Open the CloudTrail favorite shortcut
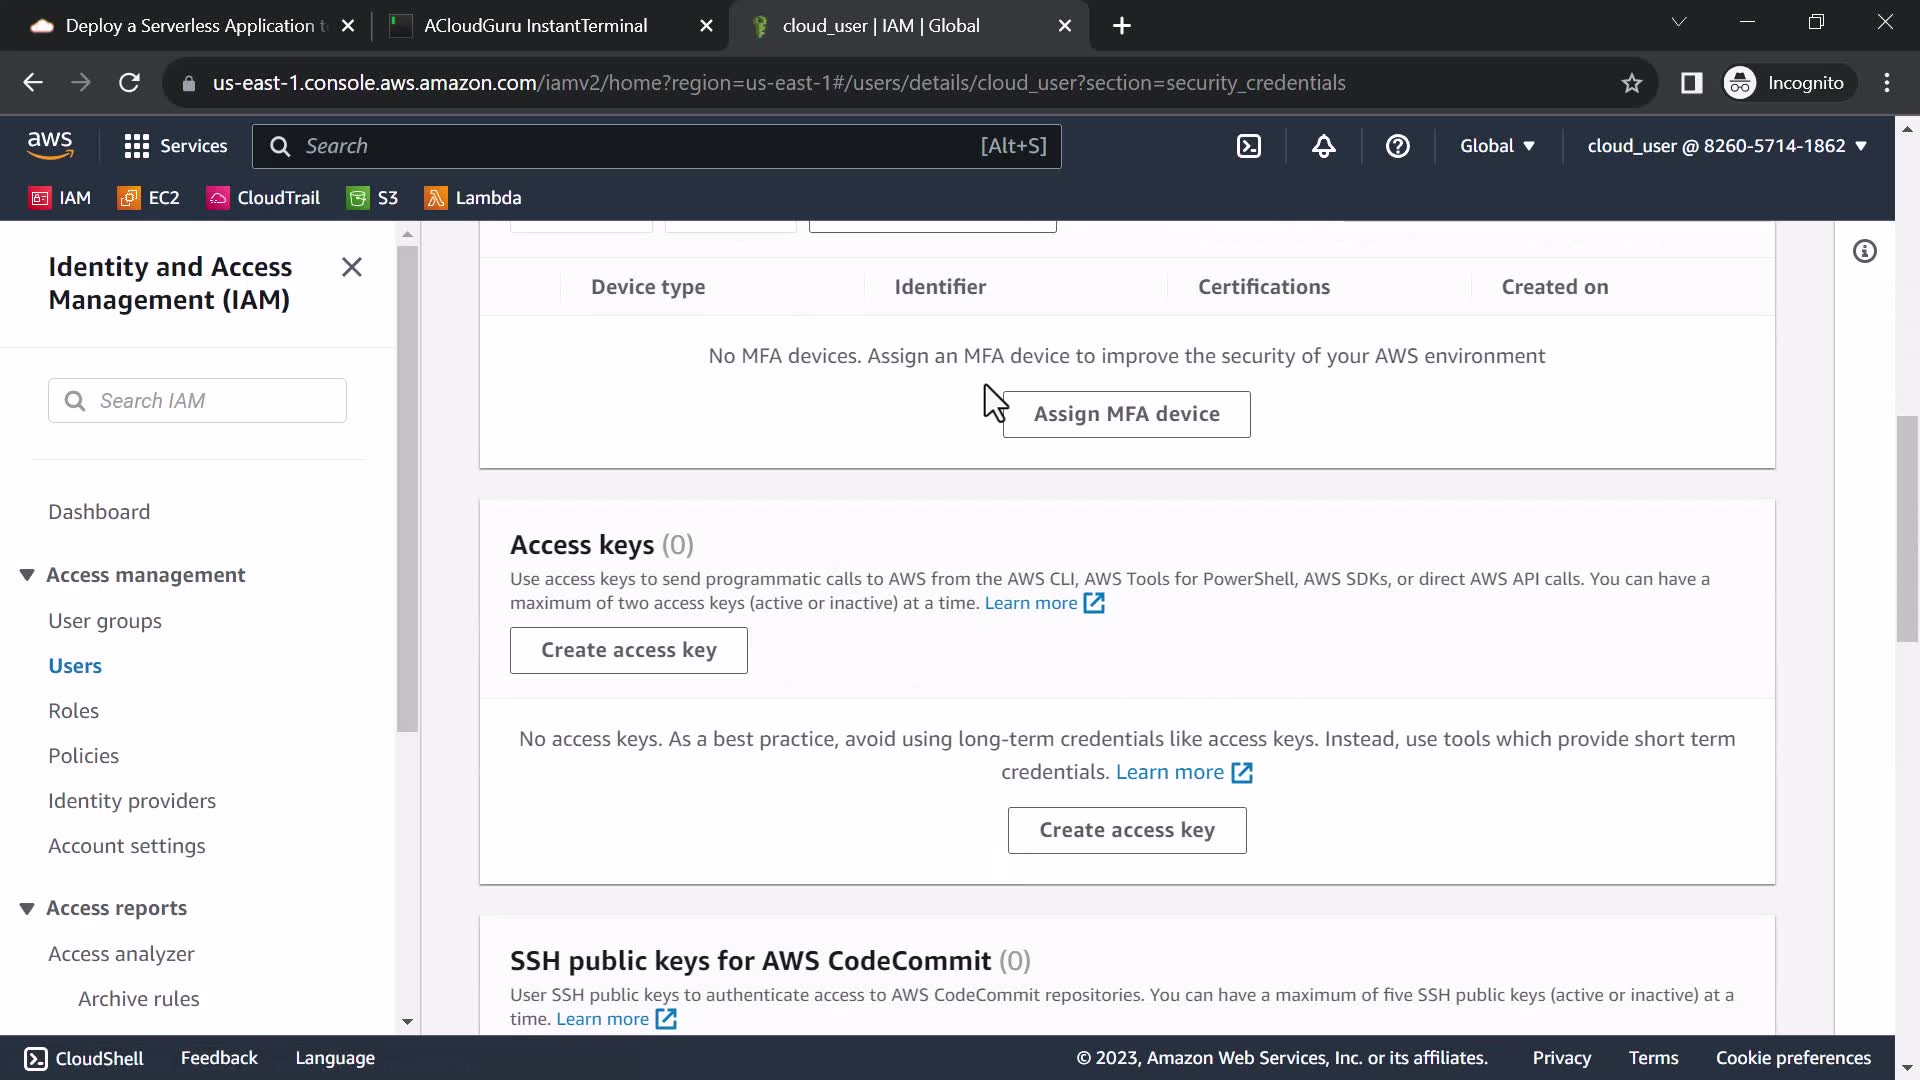The height and width of the screenshot is (1080, 1920). [263, 198]
